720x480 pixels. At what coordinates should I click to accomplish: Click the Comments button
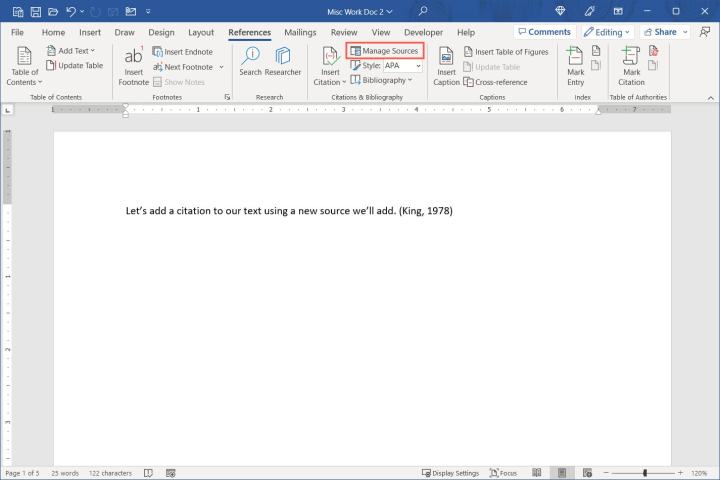[x=543, y=32]
